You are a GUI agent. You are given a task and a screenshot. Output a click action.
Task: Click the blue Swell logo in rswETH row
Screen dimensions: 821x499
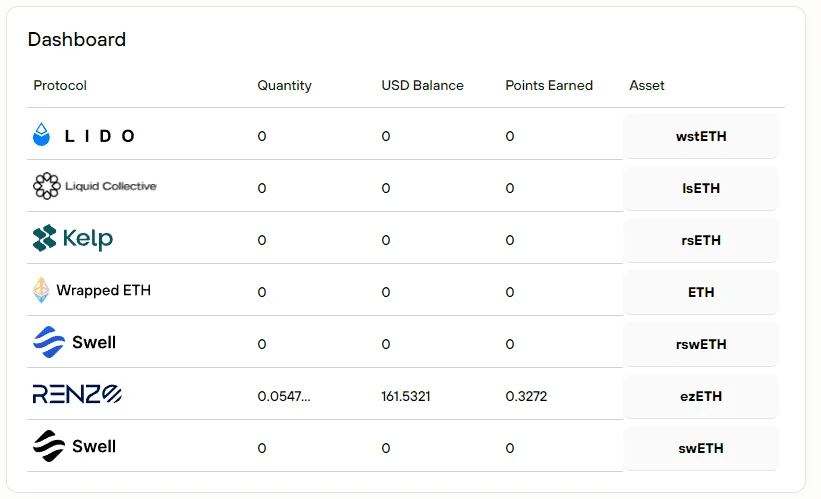tap(49, 342)
